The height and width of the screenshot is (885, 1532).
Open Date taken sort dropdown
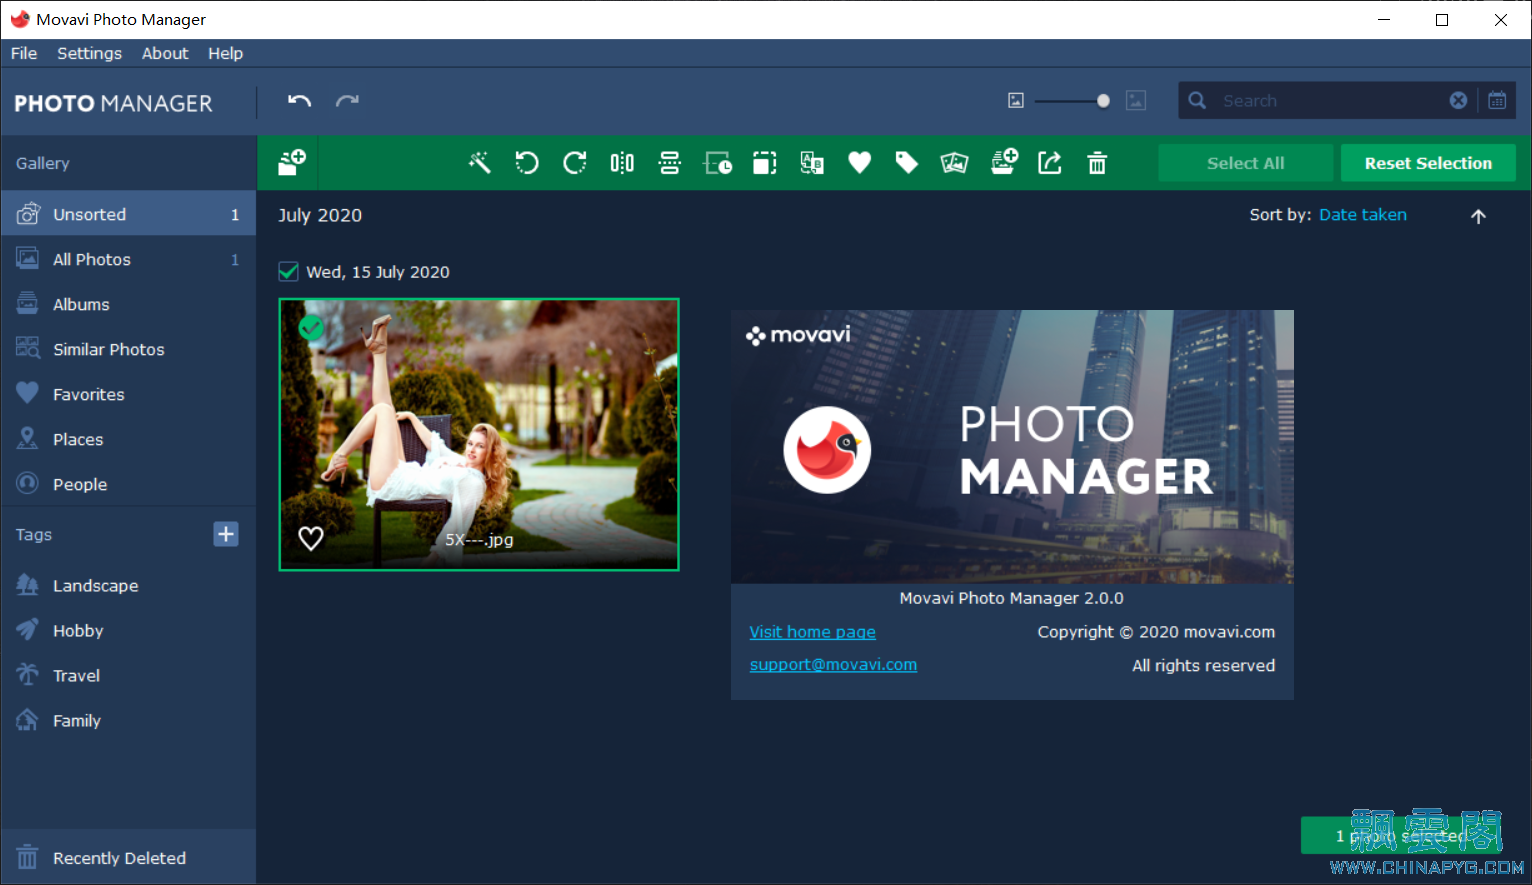click(1362, 215)
